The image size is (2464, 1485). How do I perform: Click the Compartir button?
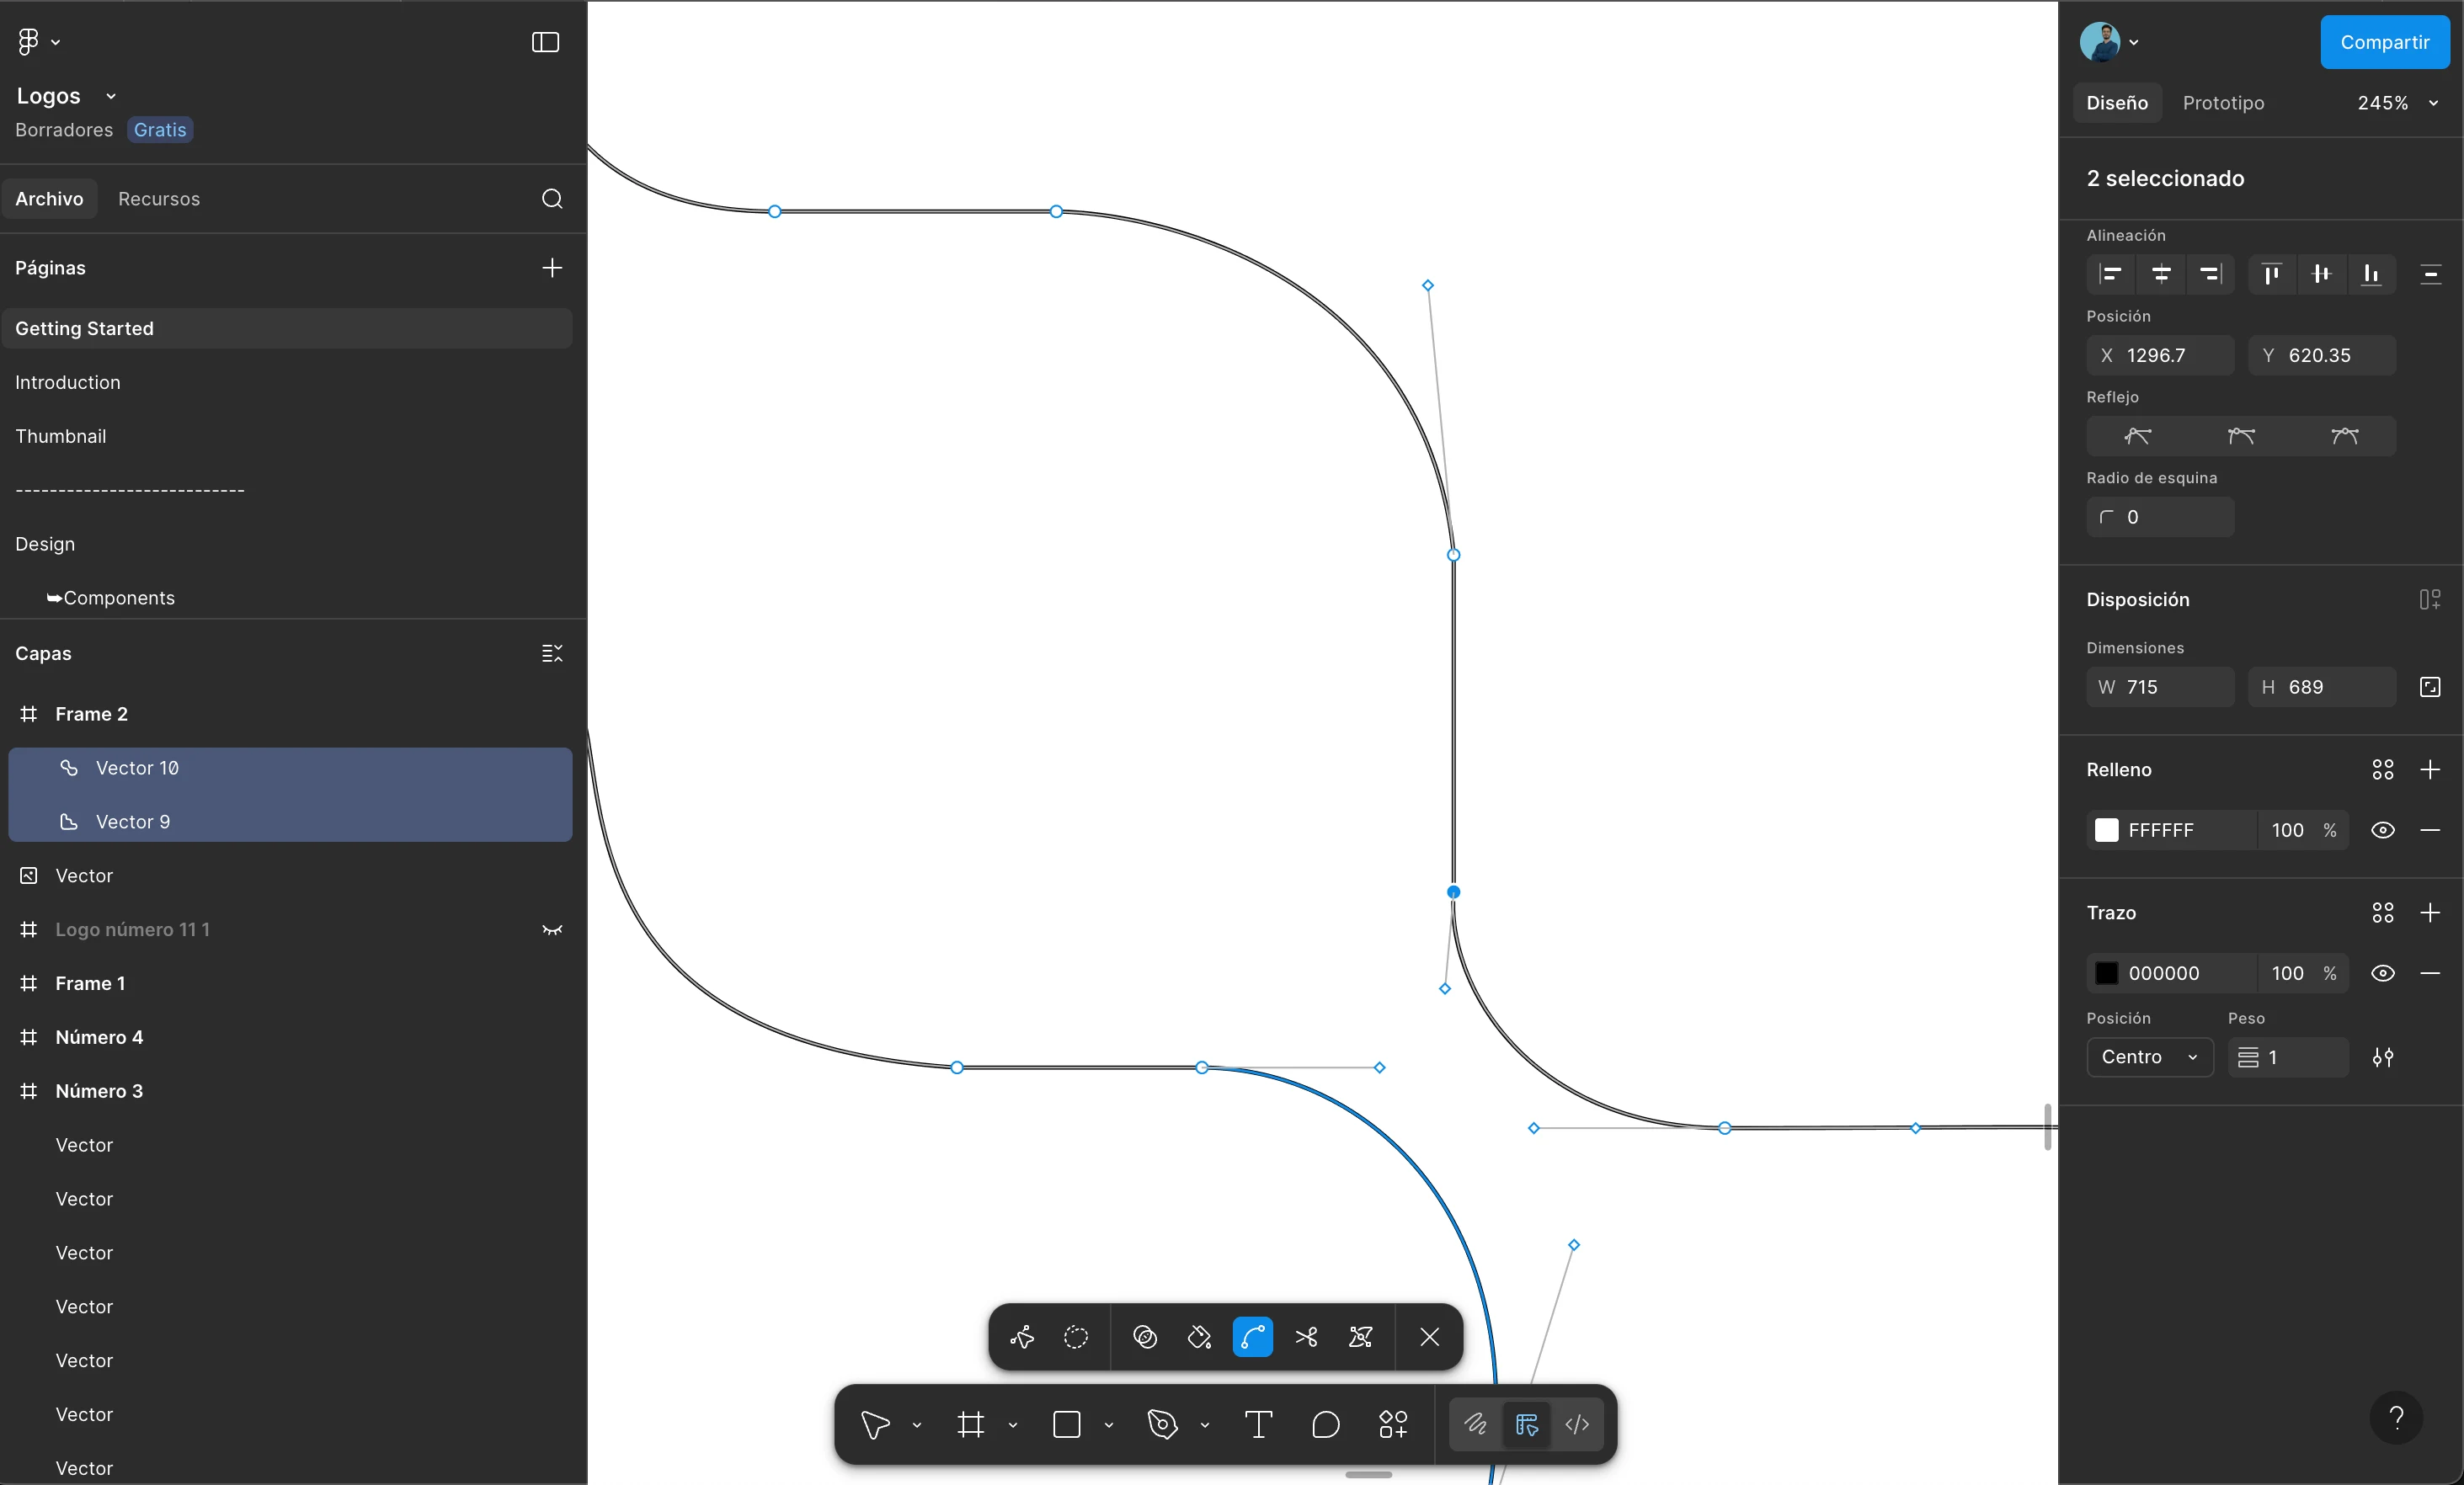[x=2384, y=42]
